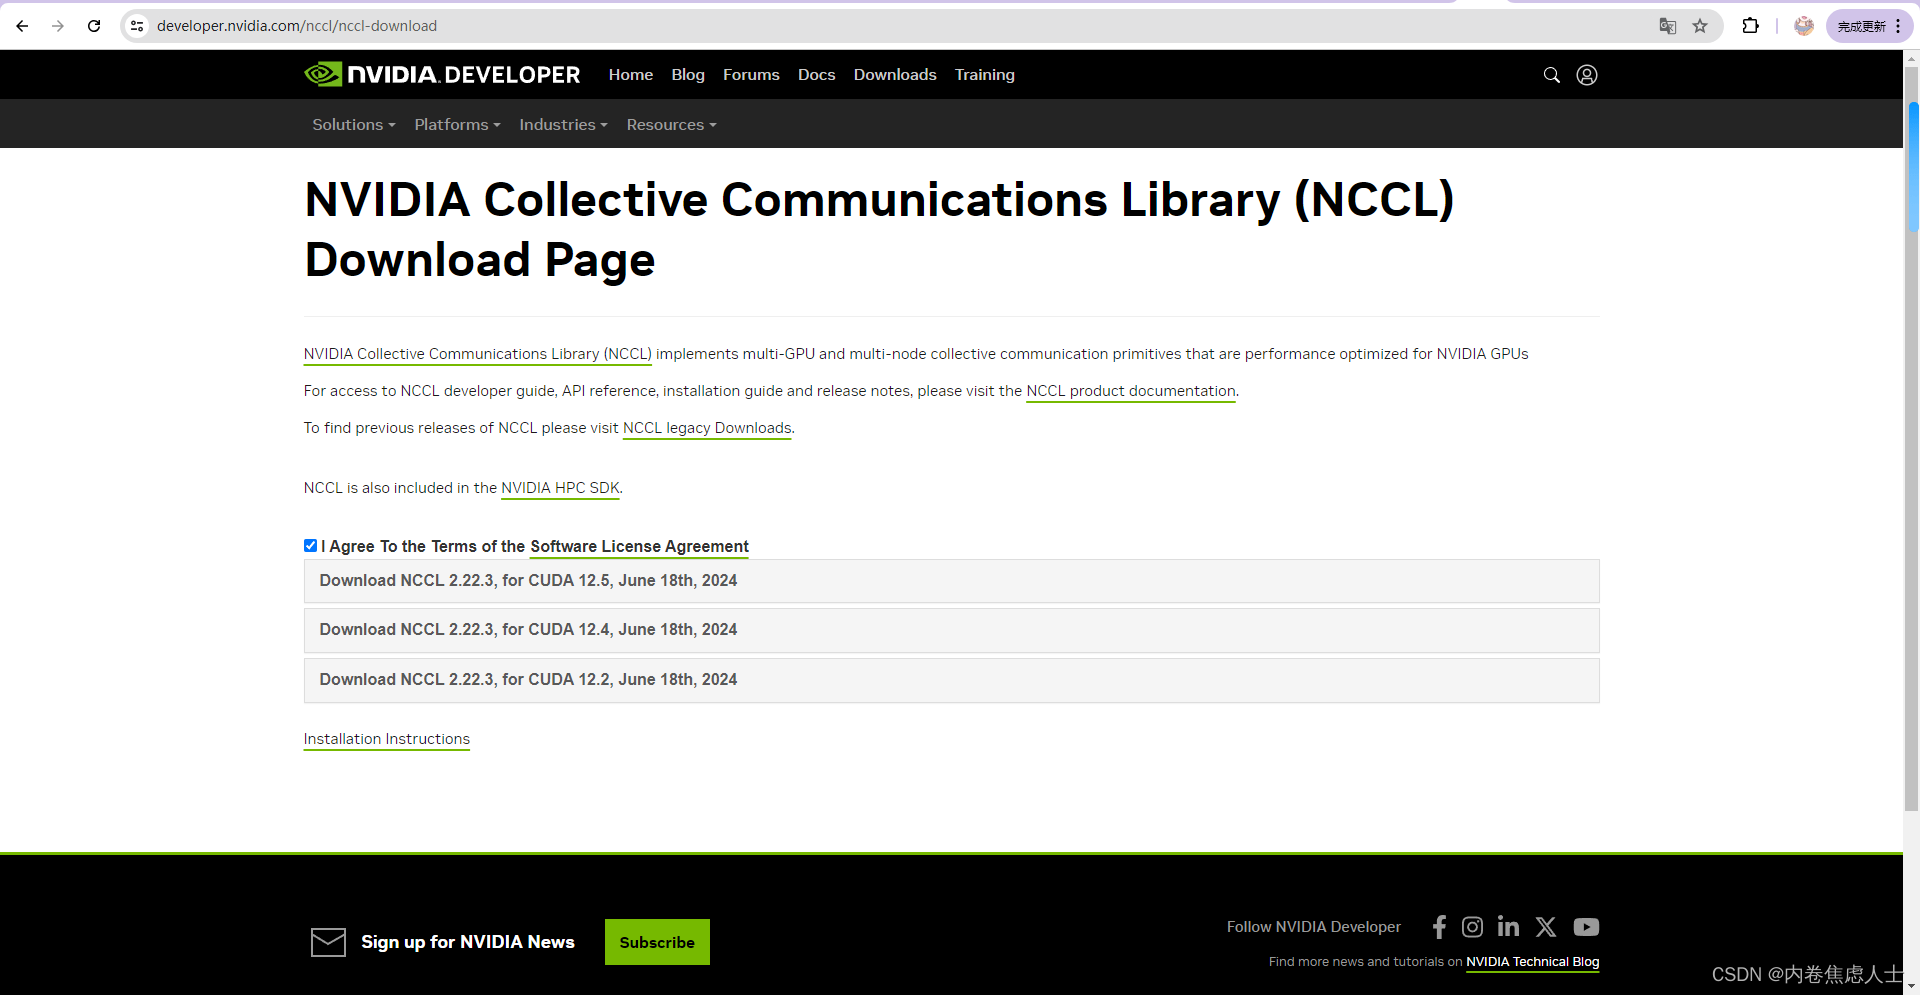Open the Forums nav item
This screenshot has width=1920, height=995.
pyautogui.click(x=751, y=75)
